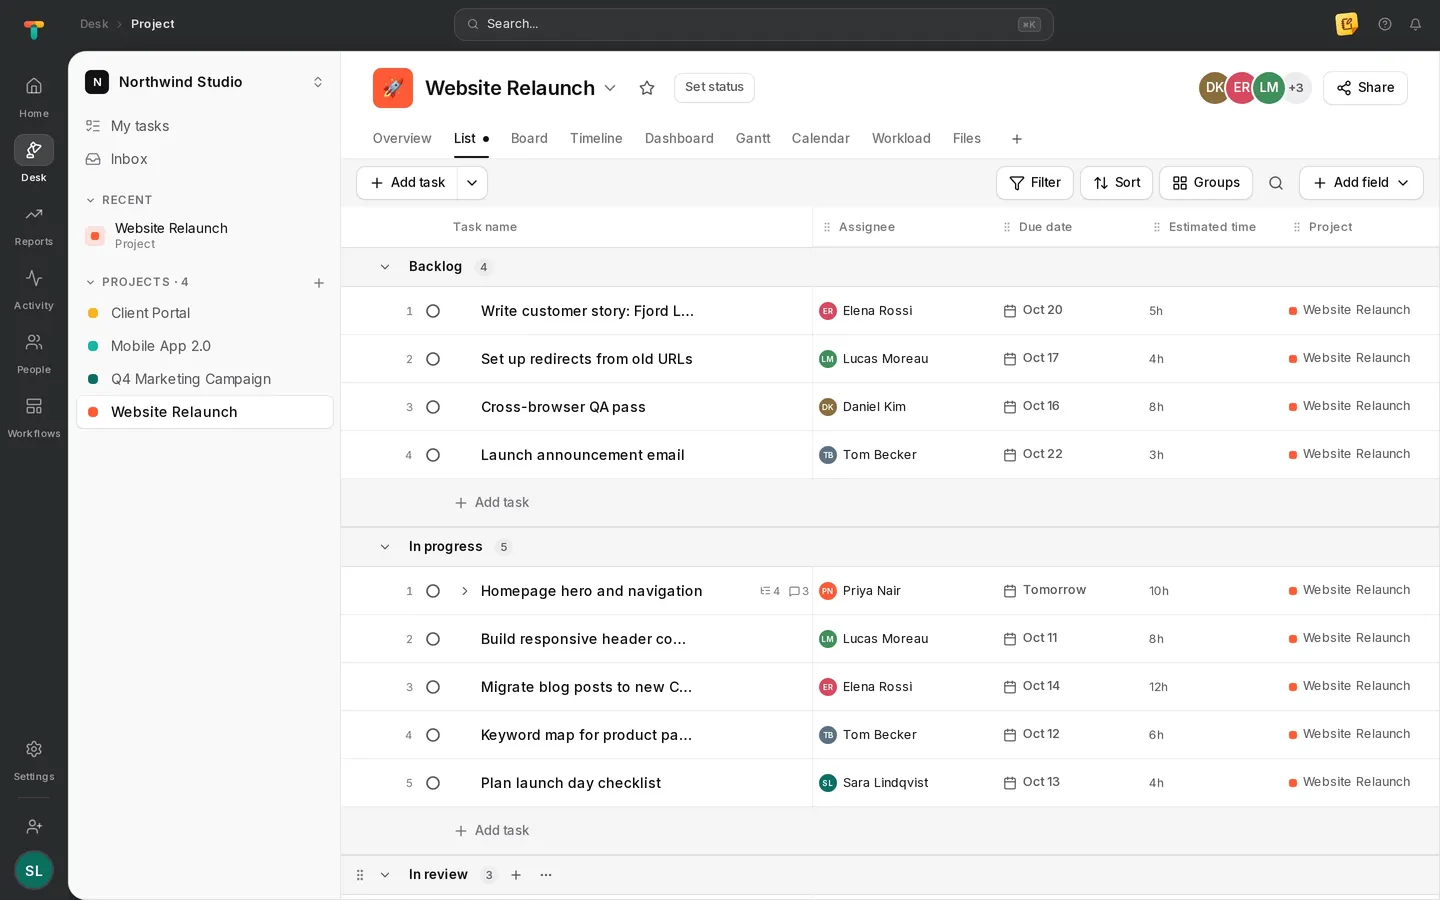The width and height of the screenshot is (1440, 900).
Task: Collapse the In progress group
Action: pyautogui.click(x=385, y=547)
